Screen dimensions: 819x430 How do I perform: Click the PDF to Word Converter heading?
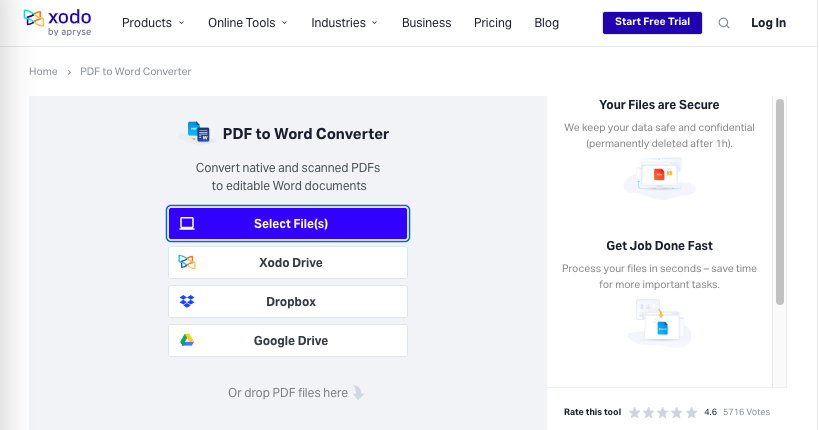[x=306, y=134]
